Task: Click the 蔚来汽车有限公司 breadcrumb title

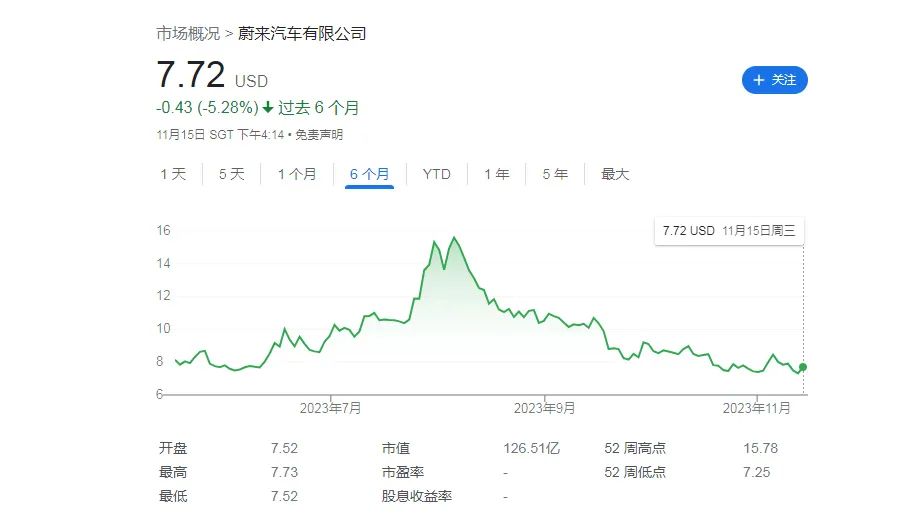Action: 302,34
